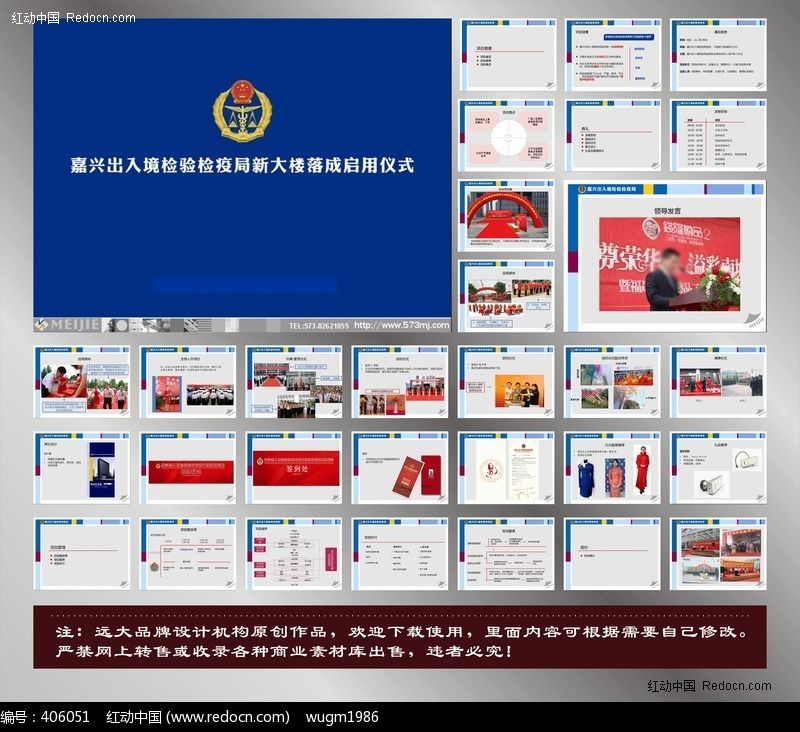
Task: Select the title text 嘉兴出入境检验检疫局新大楼落成启用仪式
Action: 242,165
